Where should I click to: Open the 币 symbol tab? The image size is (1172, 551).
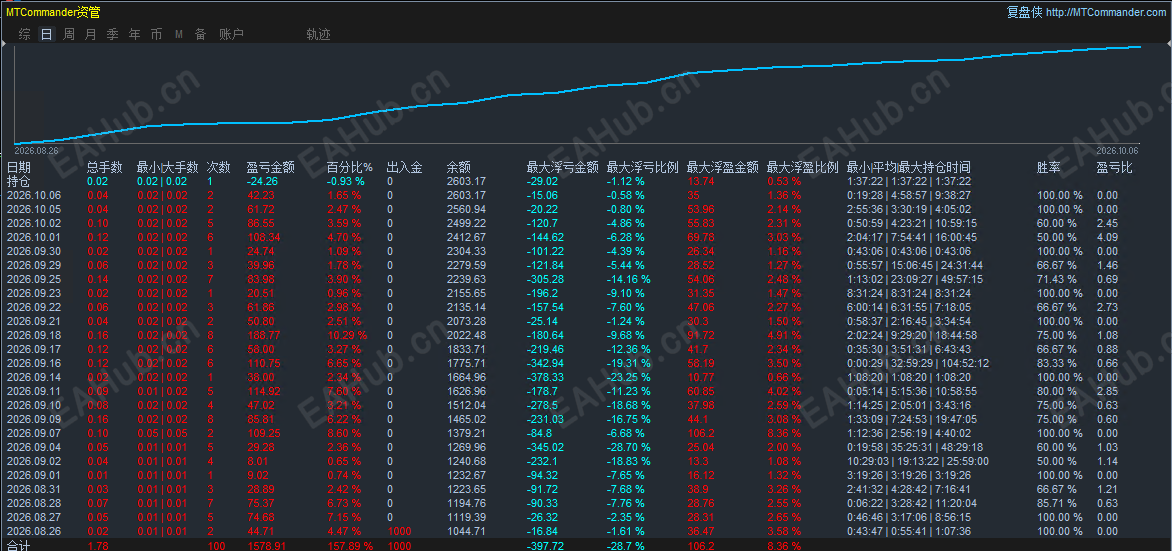156,34
